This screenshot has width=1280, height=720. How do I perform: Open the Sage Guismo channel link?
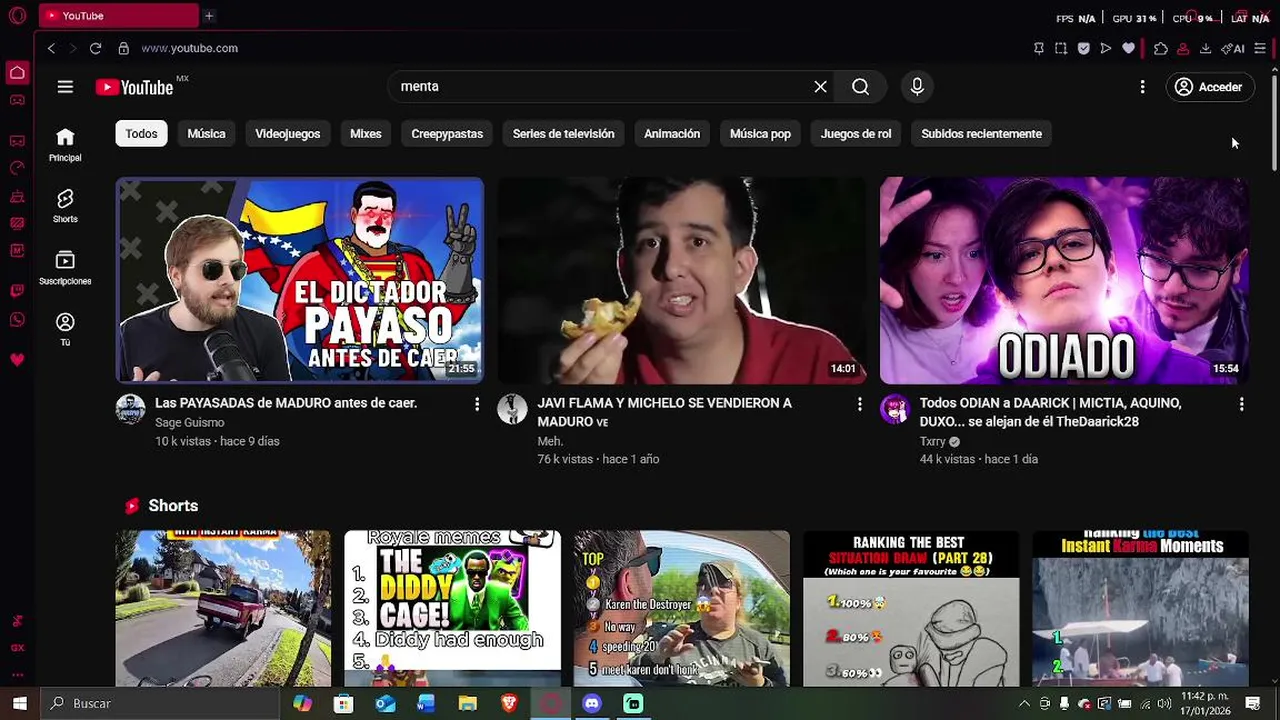point(189,423)
